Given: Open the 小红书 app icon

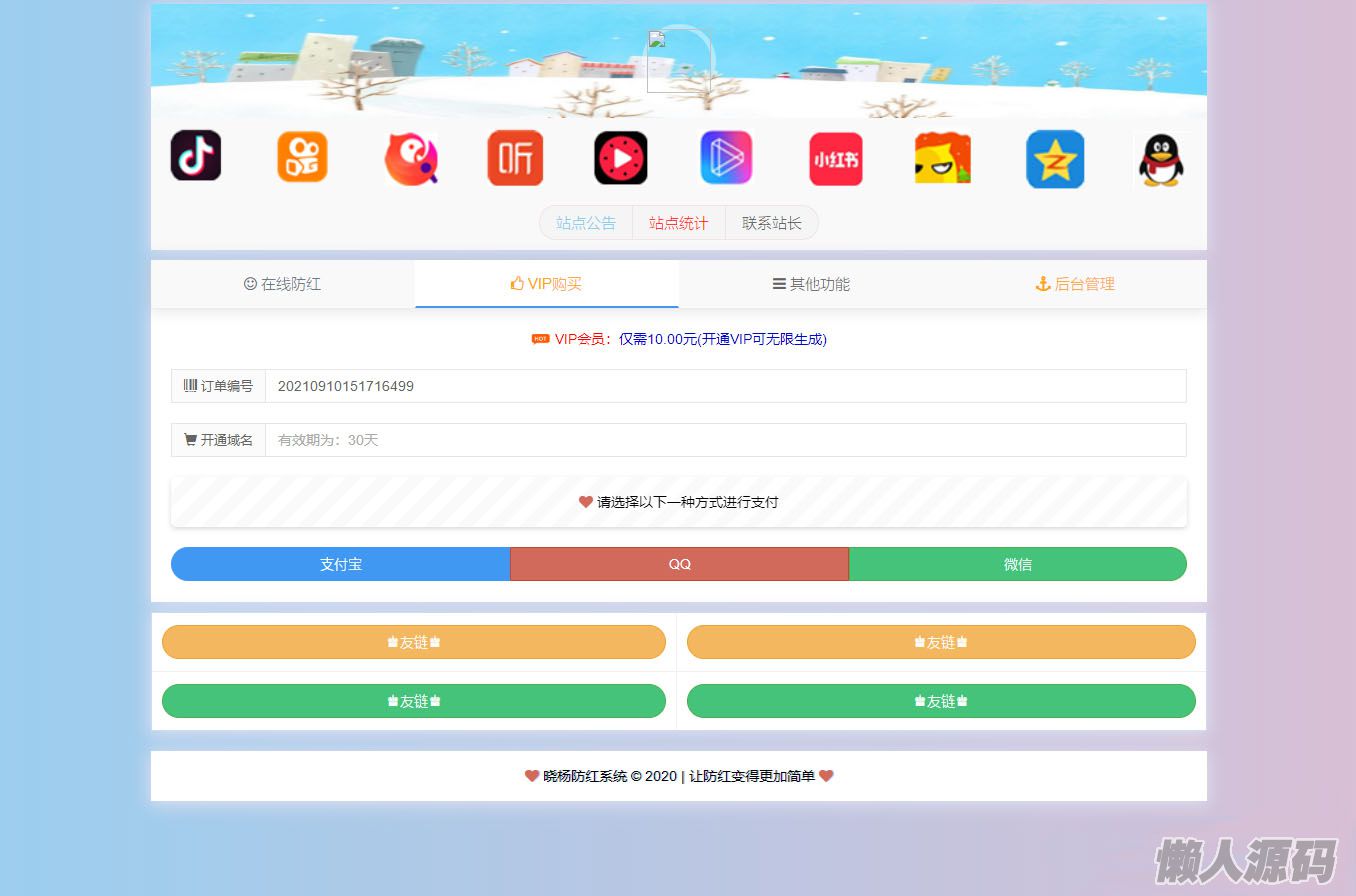Looking at the screenshot, I should pos(836,159).
